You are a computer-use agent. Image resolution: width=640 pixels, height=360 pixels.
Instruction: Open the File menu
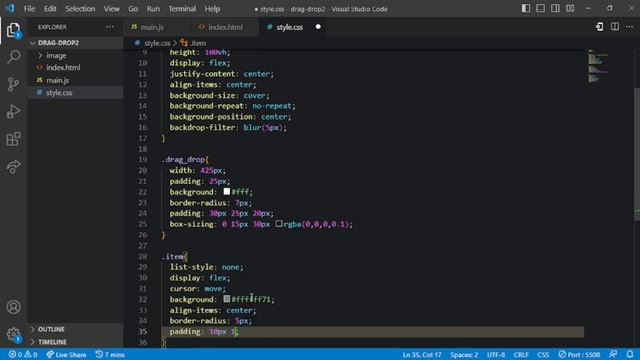(29, 9)
